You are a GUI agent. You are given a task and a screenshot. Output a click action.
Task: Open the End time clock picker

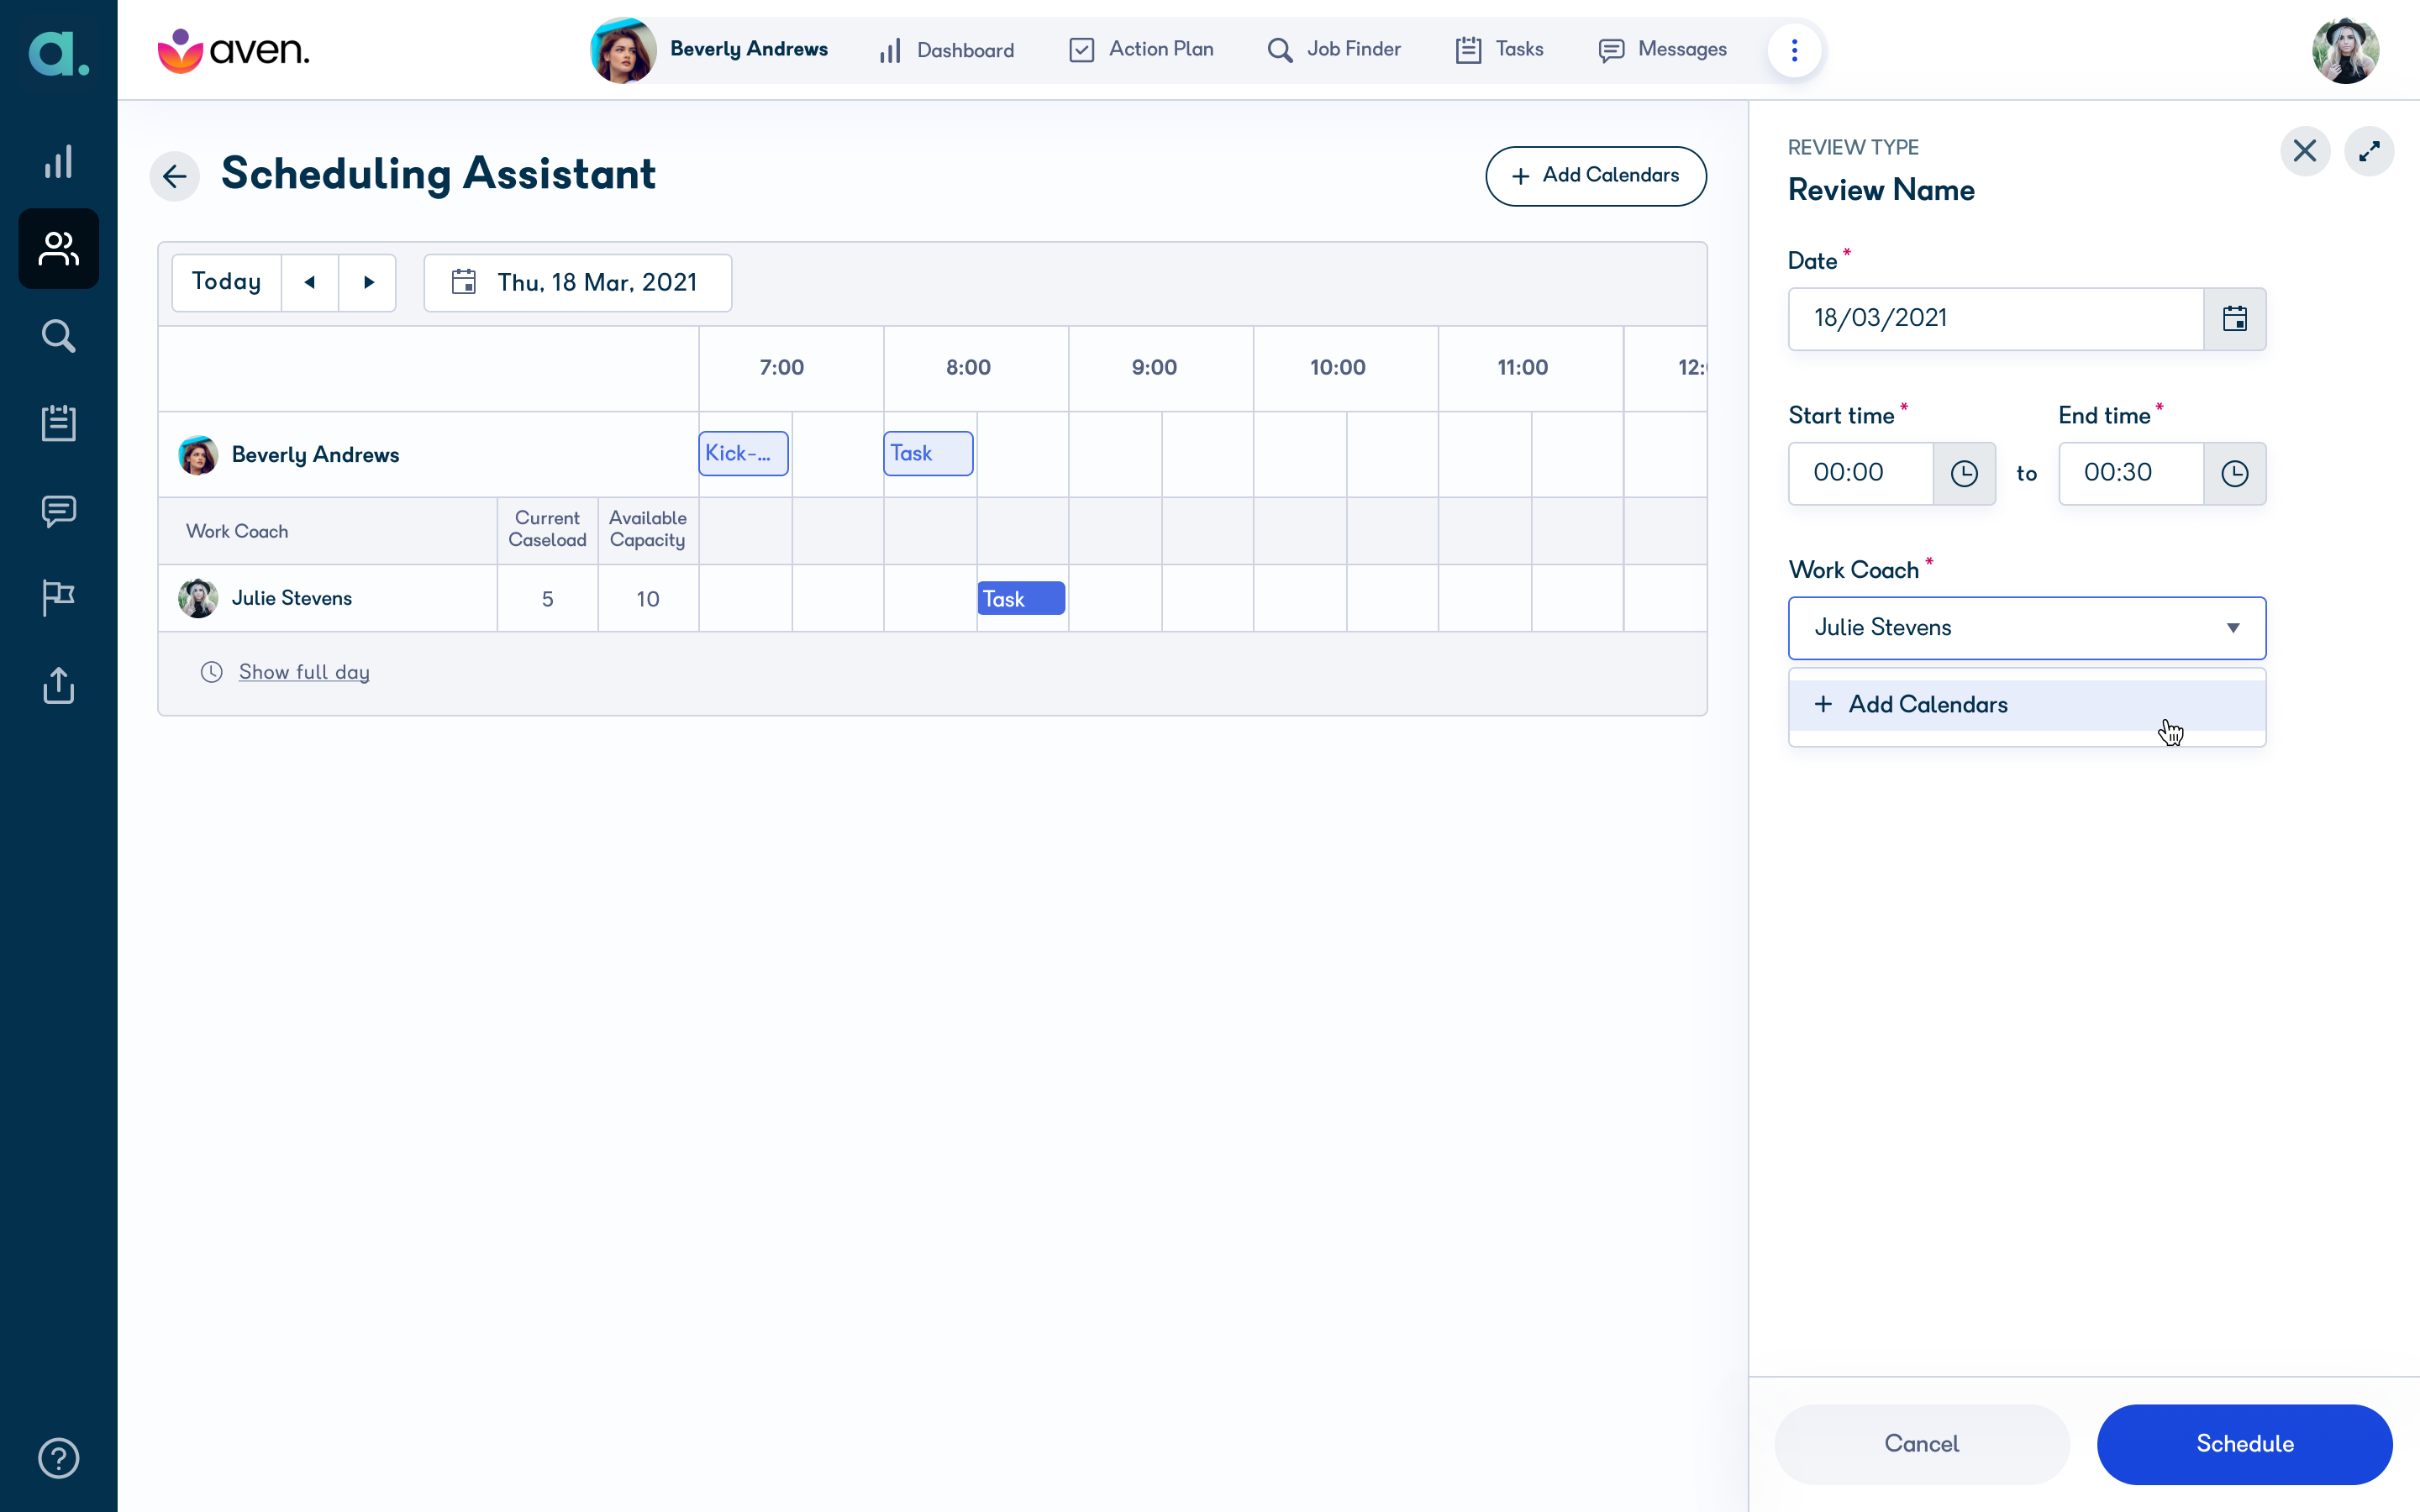click(x=2234, y=474)
